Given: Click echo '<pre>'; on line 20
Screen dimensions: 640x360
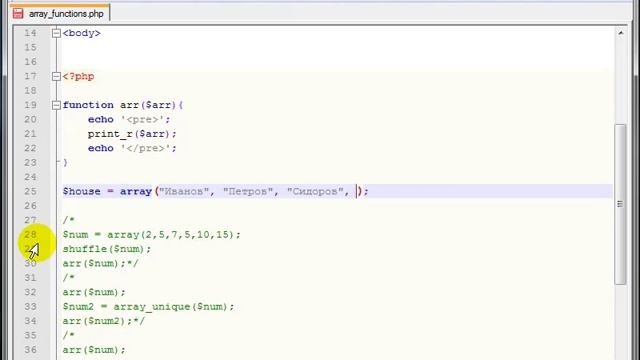Looking at the screenshot, I should click(129, 120).
